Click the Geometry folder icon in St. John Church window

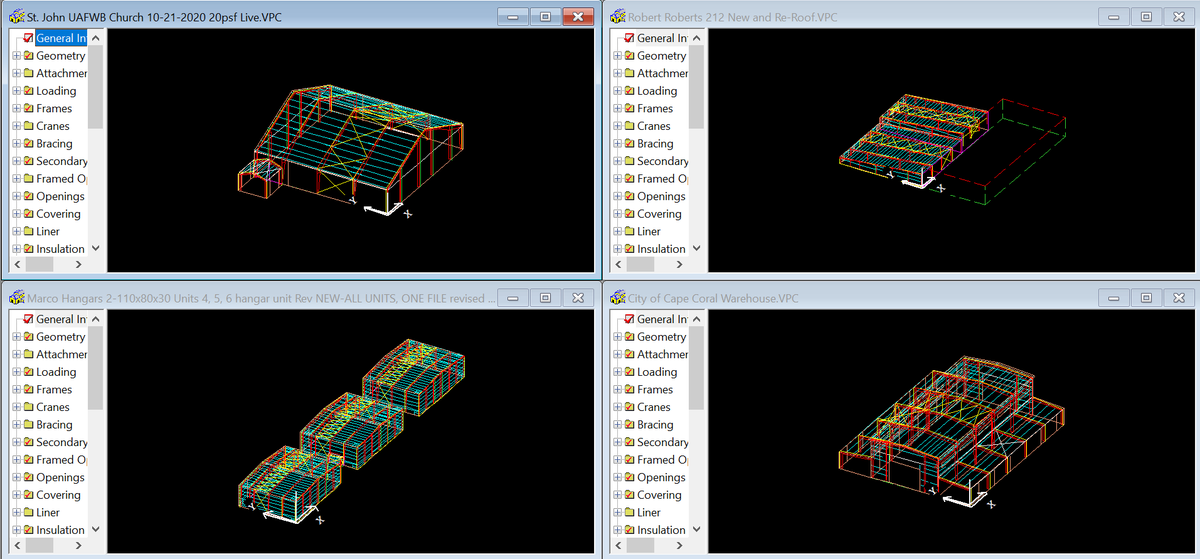tap(29, 56)
